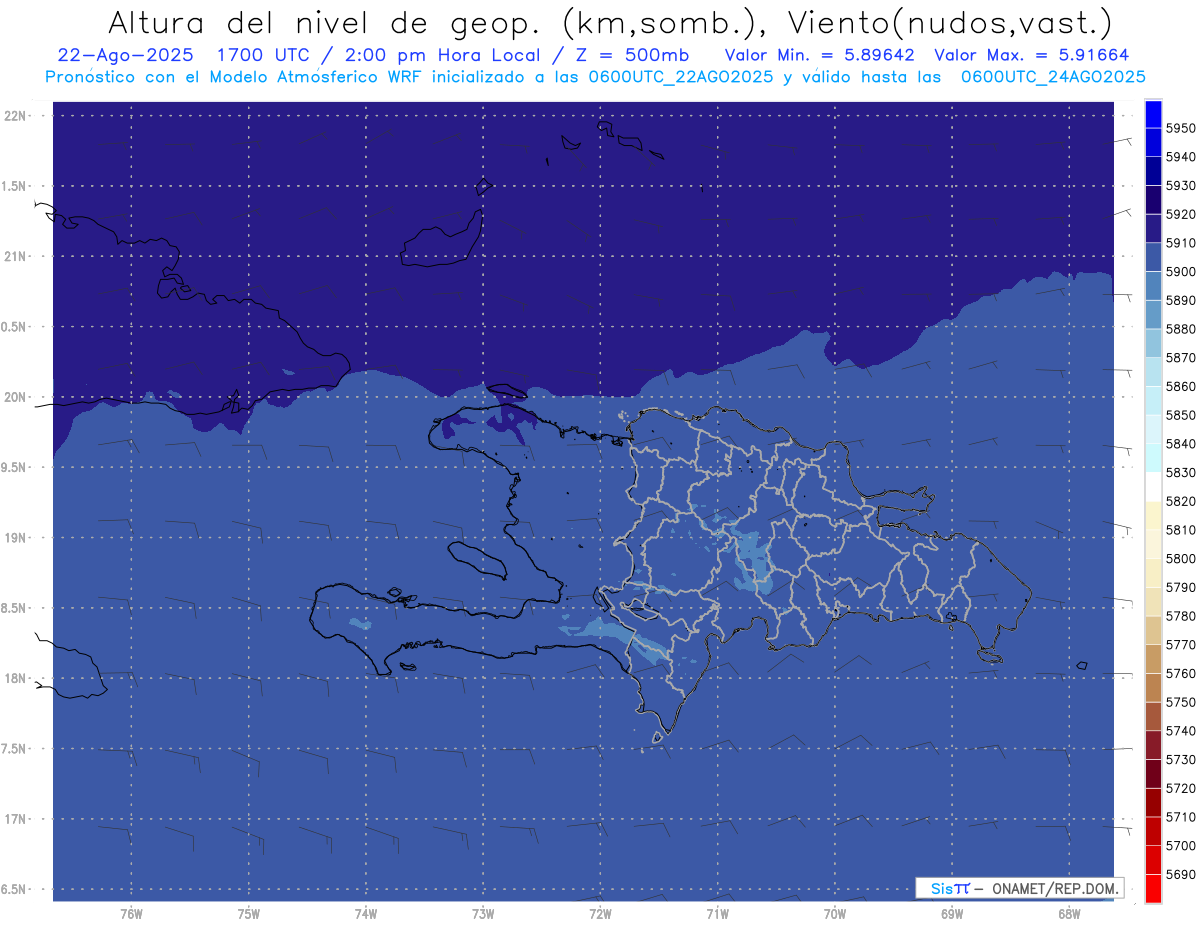Click the 5790 legend value label

pyautogui.click(x=1180, y=587)
